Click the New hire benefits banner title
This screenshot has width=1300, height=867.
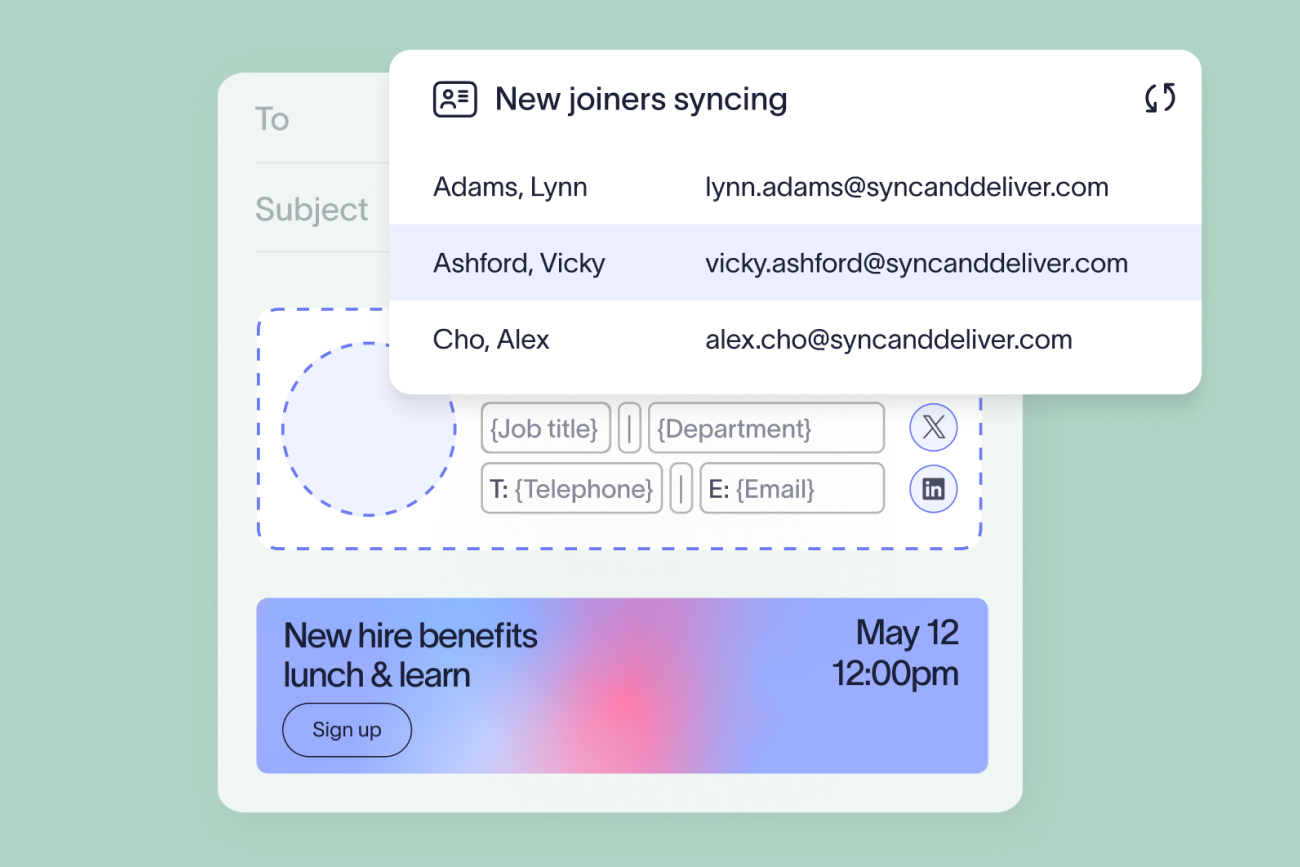tap(411, 655)
